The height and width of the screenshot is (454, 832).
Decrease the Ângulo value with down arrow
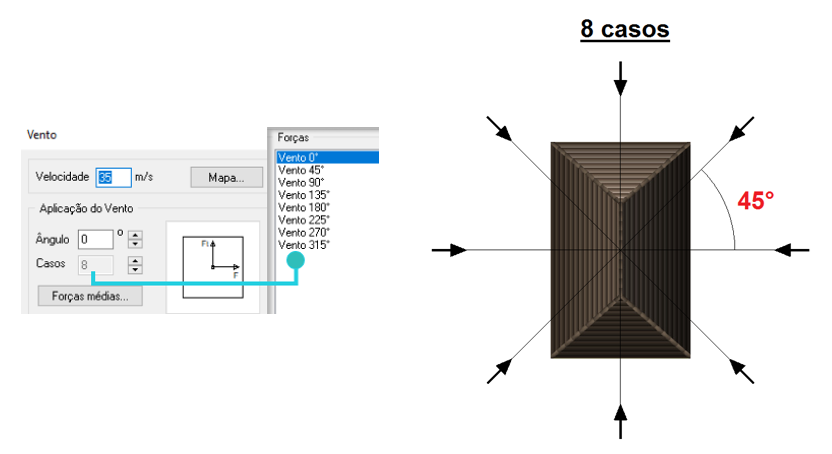click(135, 244)
